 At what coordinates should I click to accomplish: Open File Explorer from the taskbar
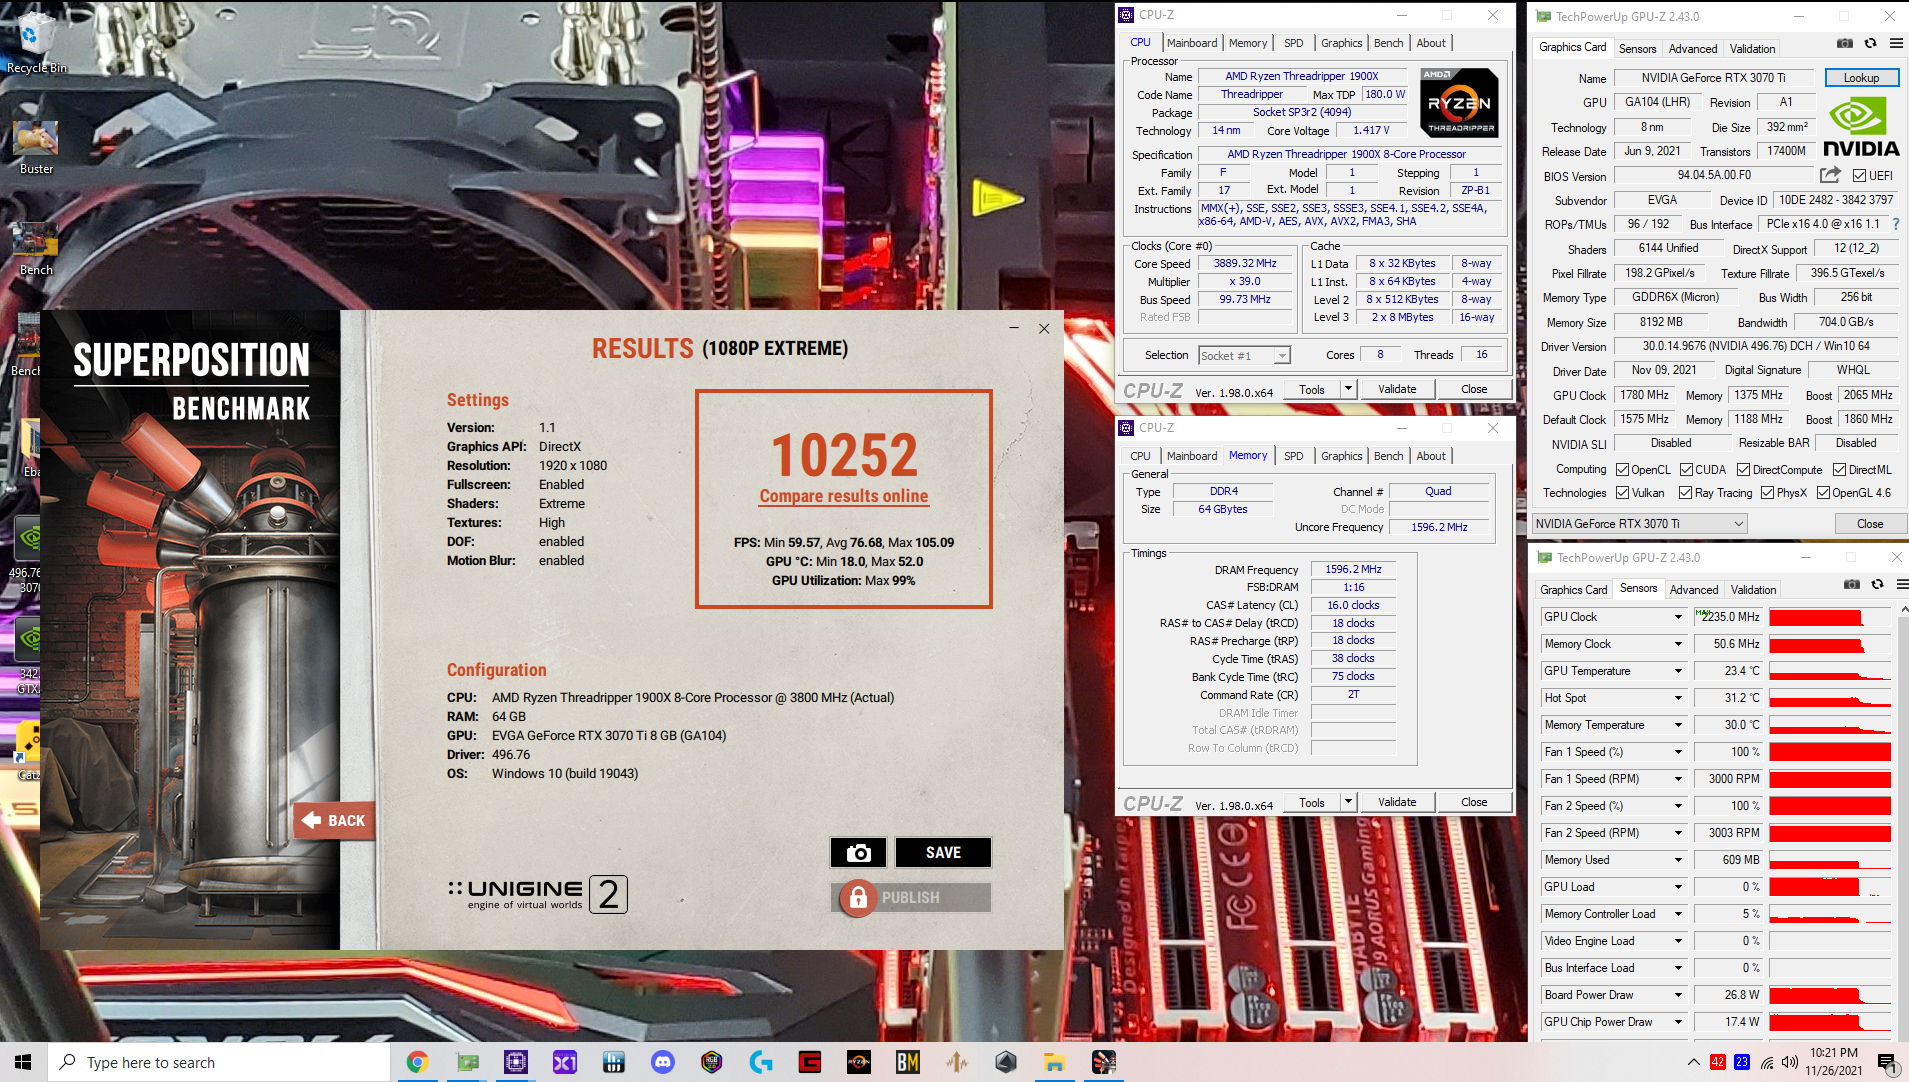click(x=1055, y=1062)
